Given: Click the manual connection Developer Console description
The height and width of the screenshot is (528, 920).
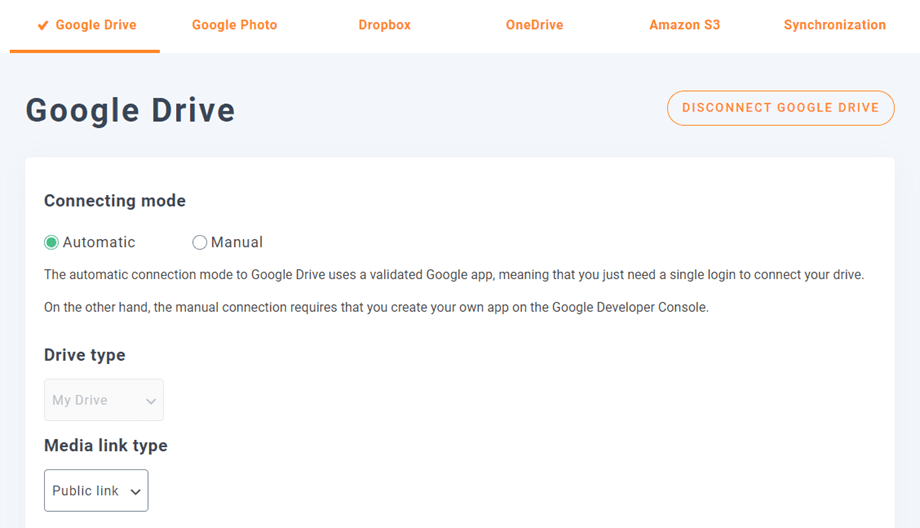Looking at the screenshot, I should [x=376, y=308].
